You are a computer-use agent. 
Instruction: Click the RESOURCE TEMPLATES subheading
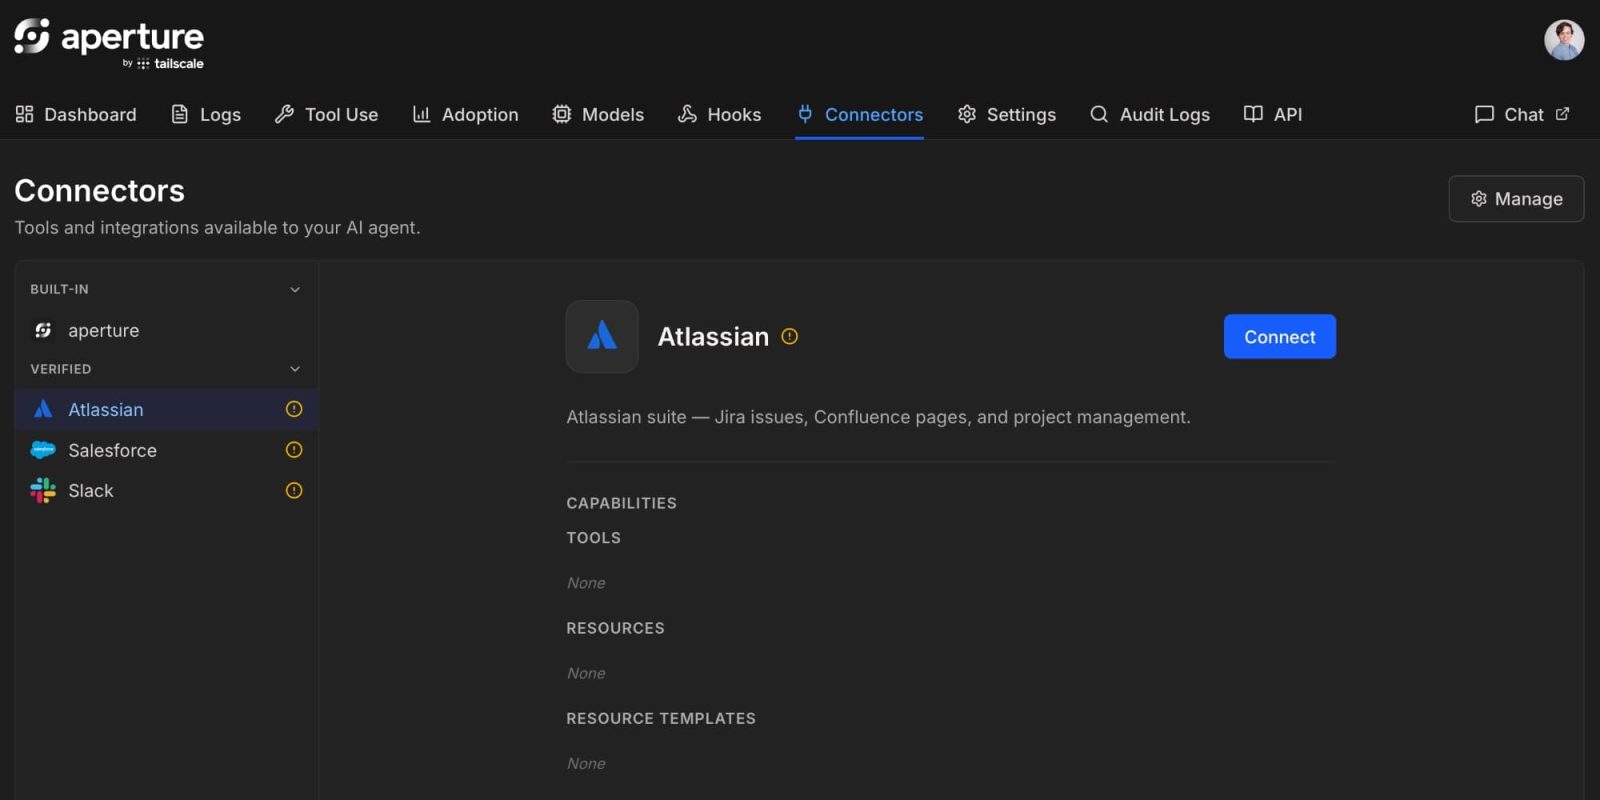coord(661,718)
